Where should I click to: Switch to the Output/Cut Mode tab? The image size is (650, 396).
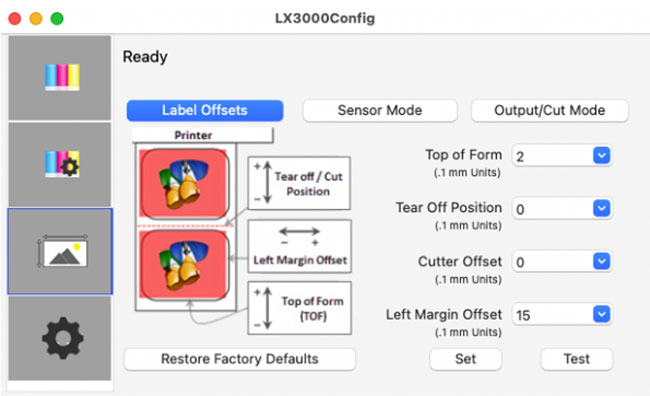click(550, 110)
